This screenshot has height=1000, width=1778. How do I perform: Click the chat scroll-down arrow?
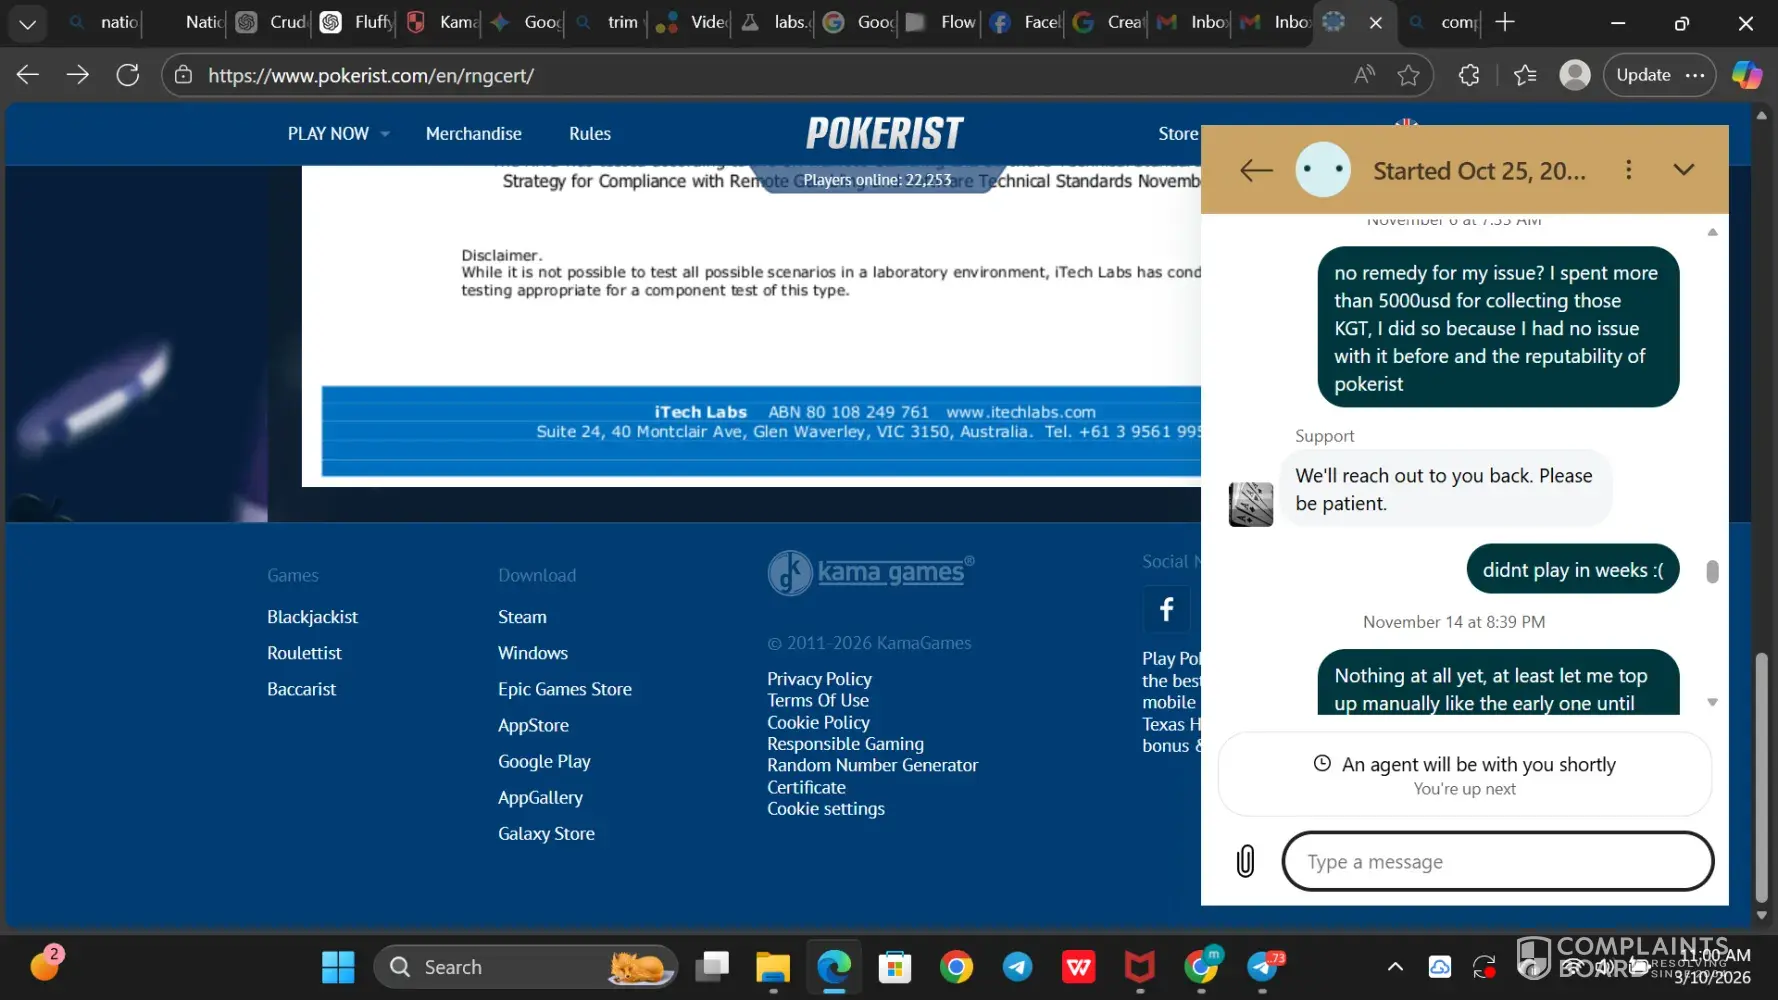pos(1712,702)
